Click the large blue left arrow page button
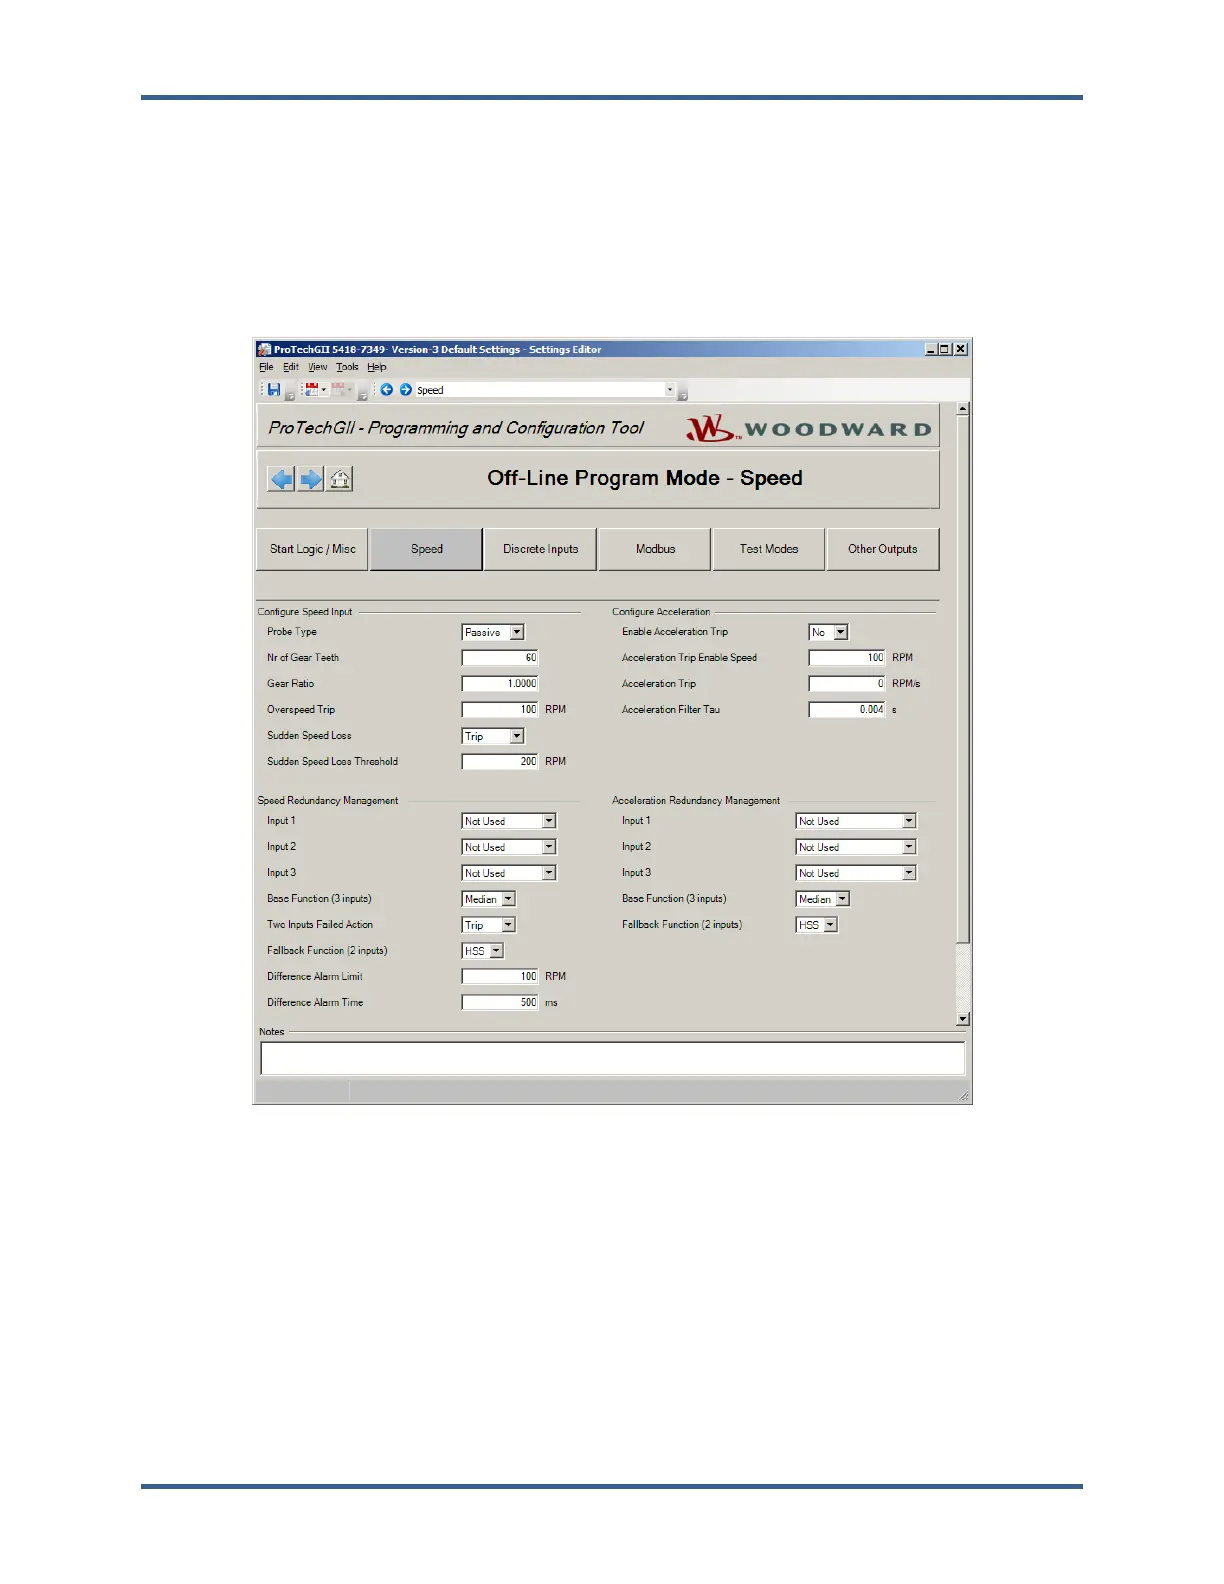Image resolution: width=1224 pixels, height=1584 pixels. click(282, 479)
